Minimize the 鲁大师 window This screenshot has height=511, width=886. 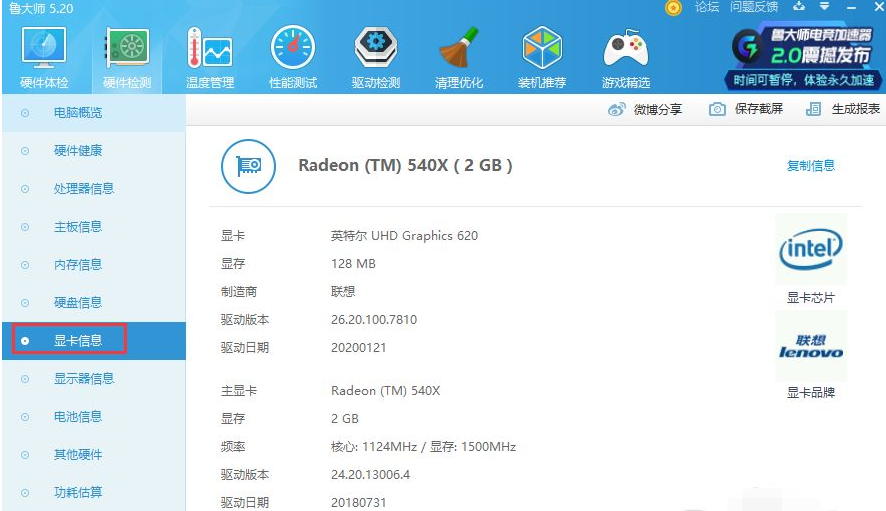click(x=852, y=7)
